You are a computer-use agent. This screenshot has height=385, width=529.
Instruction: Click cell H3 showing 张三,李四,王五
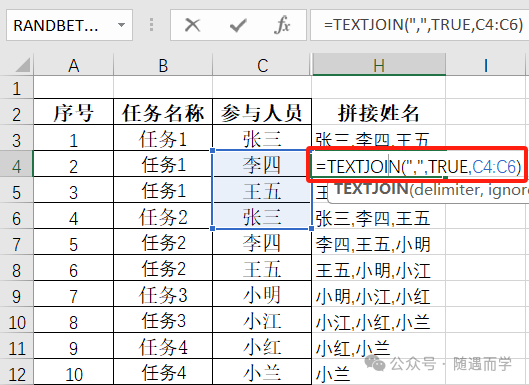[379, 136]
